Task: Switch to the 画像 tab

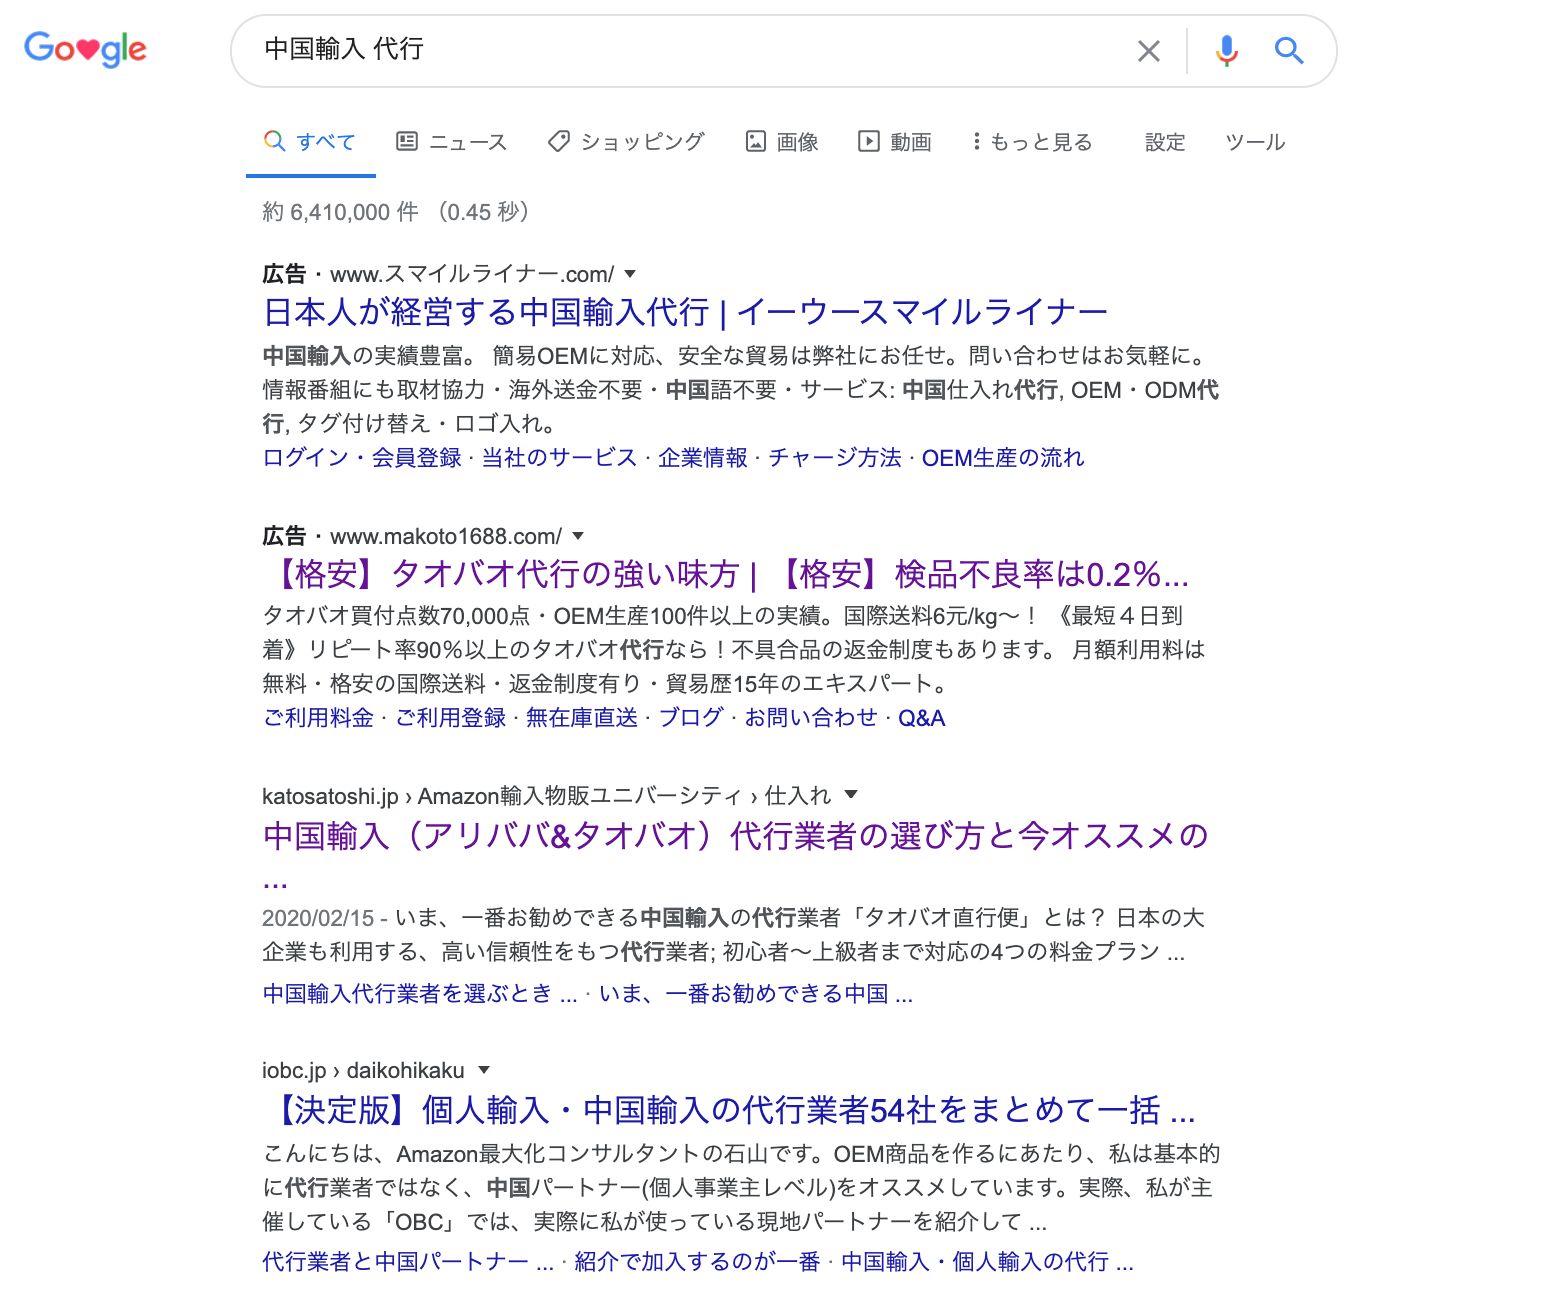Action: pyautogui.click(x=783, y=142)
